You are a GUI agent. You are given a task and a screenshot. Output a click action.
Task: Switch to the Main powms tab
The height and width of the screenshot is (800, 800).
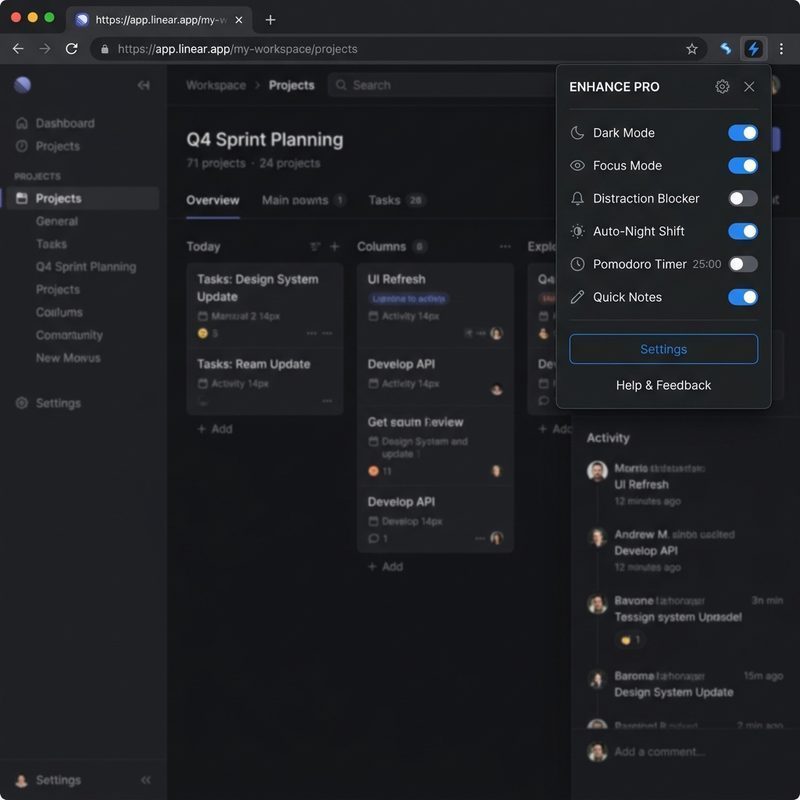click(x=304, y=201)
